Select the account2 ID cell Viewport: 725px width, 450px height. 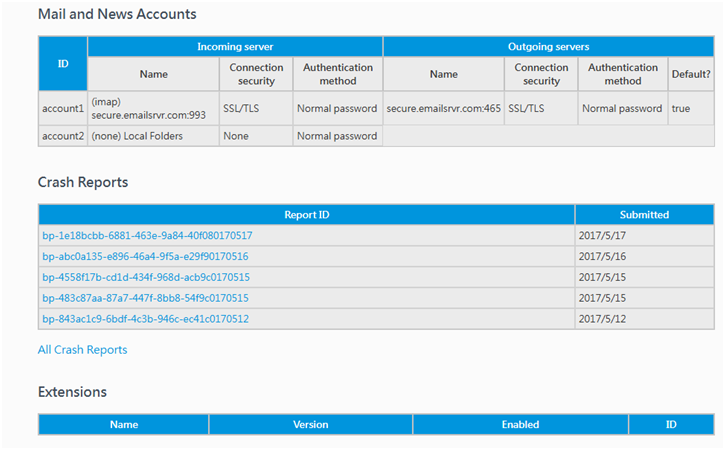[62, 136]
